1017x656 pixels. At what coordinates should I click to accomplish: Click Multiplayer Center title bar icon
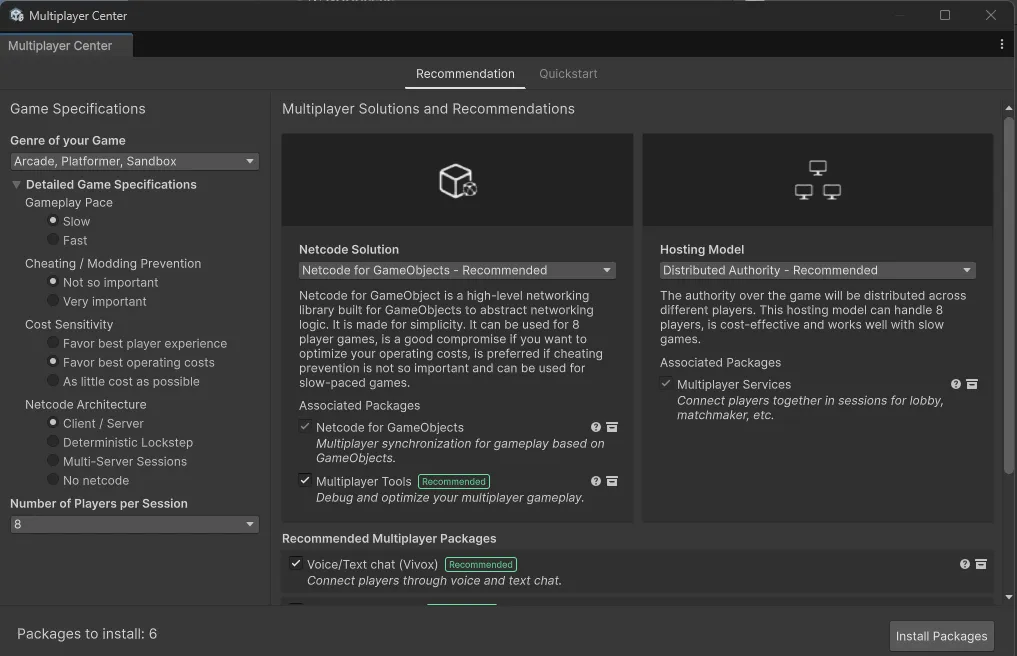point(17,15)
